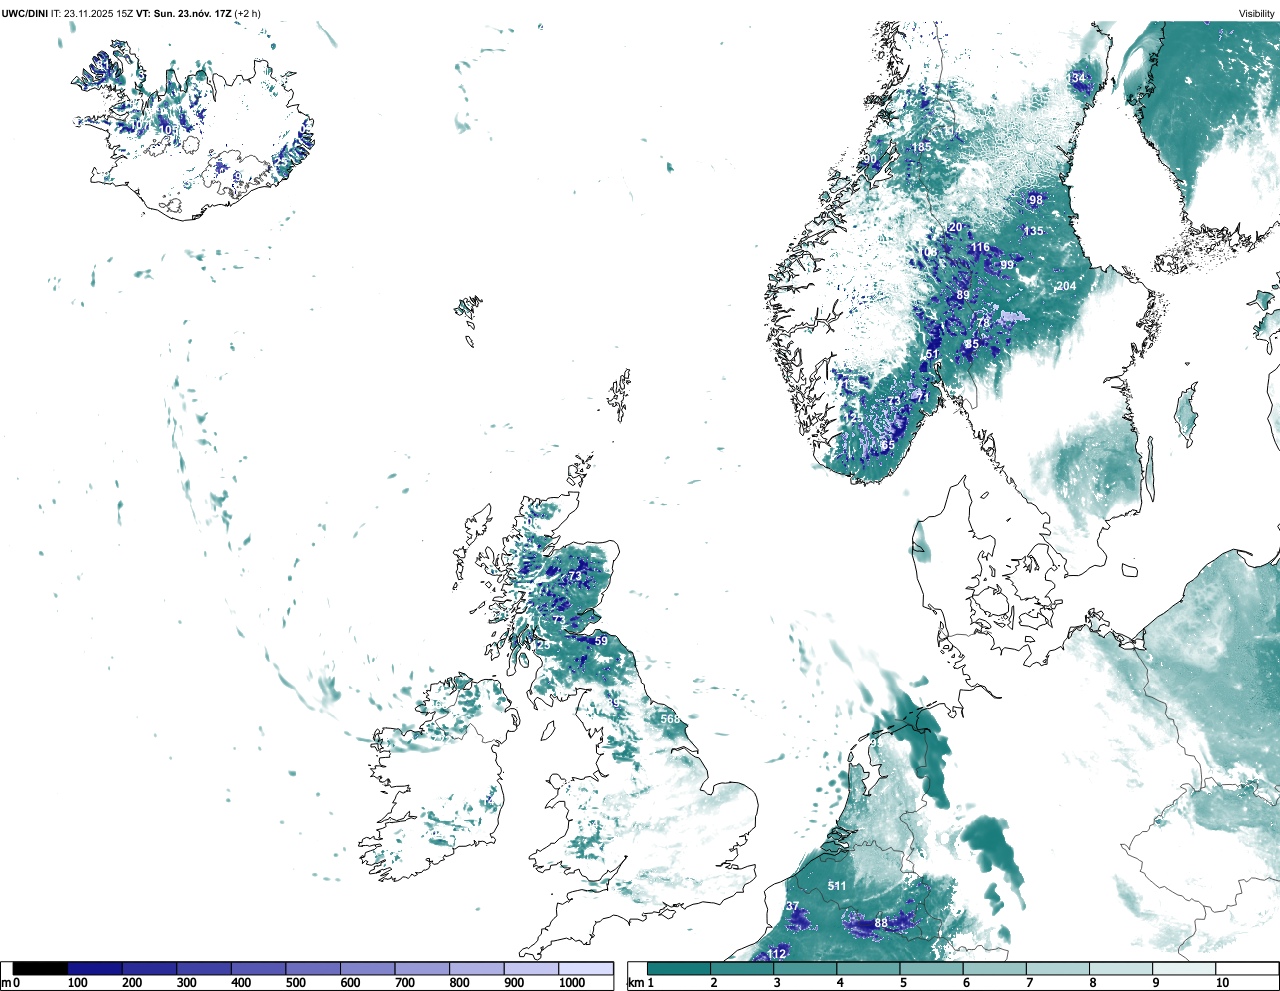Click the '51' value near Oslo
The width and height of the screenshot is (1280, 991).
(932, 354)
